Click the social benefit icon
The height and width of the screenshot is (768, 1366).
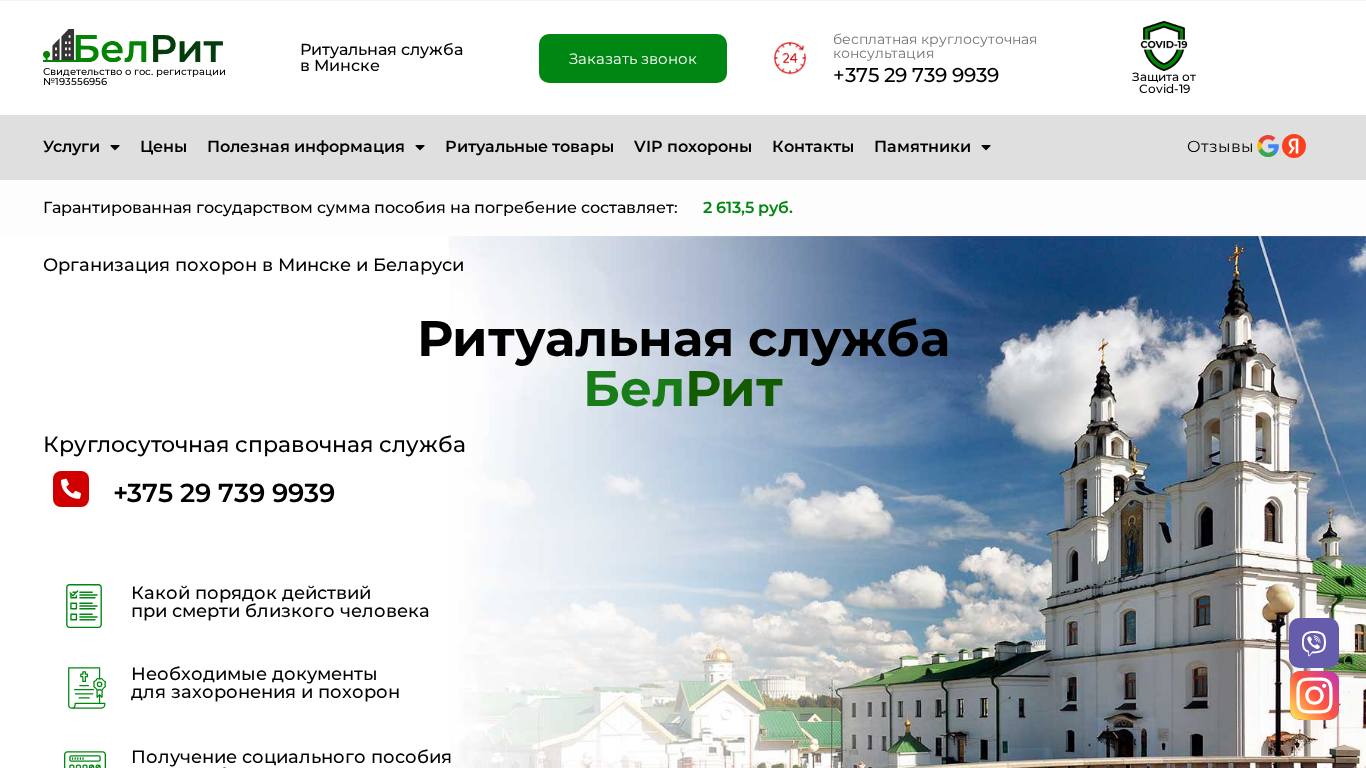coord(85,760)
